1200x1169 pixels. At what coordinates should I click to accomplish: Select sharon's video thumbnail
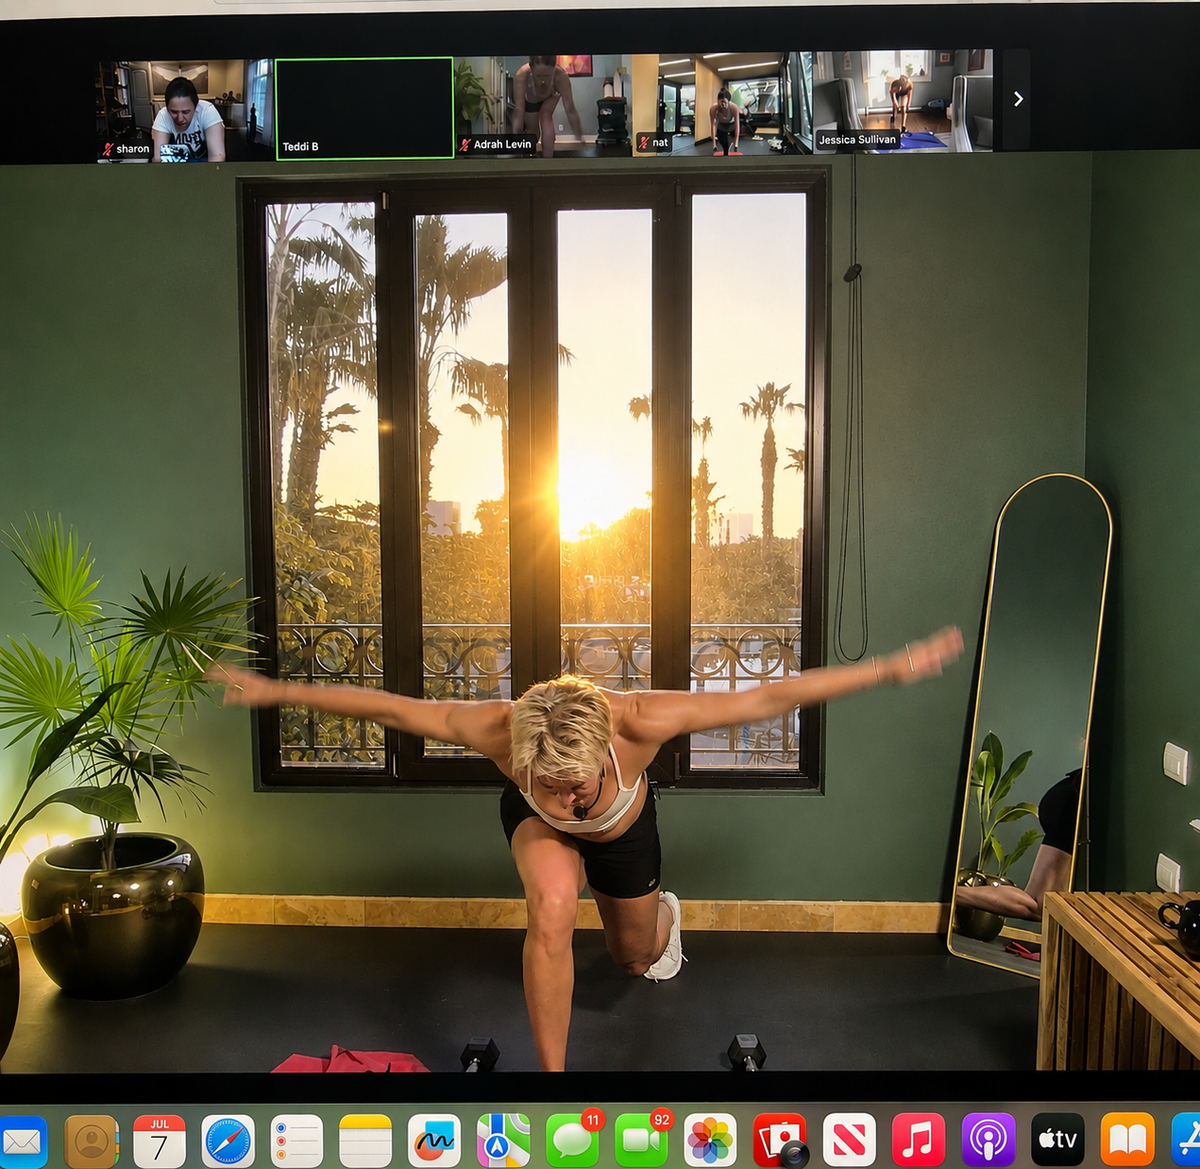coord(185,110)
